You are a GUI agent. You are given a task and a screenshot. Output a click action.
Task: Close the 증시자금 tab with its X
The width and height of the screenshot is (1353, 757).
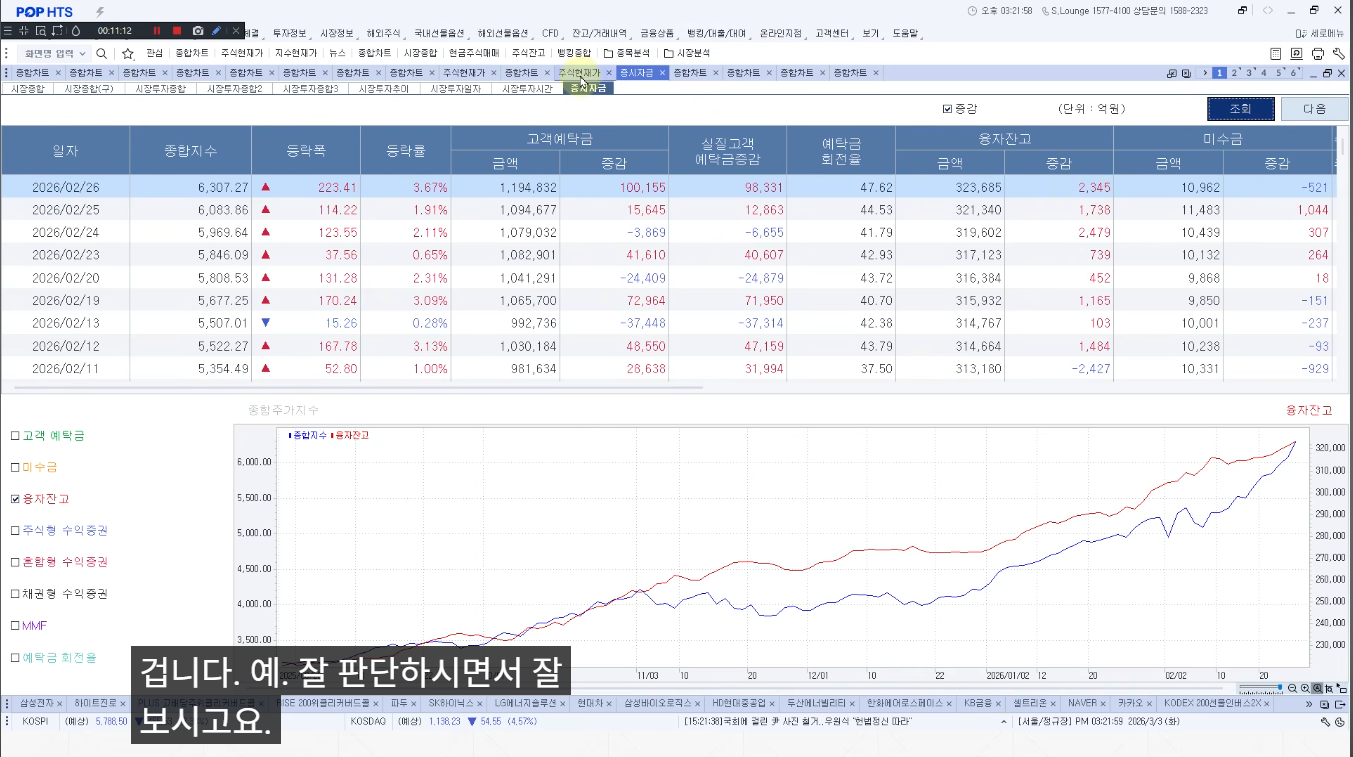[x=662, y=73]
